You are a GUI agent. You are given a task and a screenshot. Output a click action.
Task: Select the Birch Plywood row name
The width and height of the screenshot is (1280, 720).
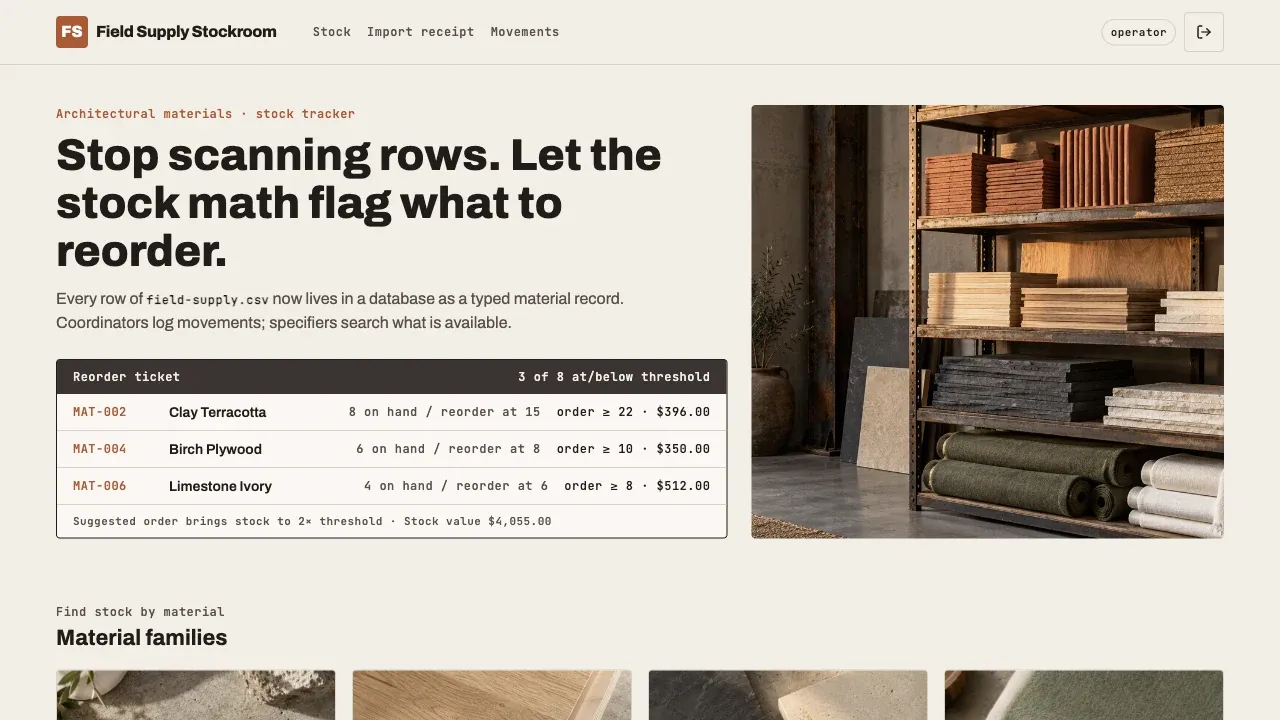click(x=215, y=449)
